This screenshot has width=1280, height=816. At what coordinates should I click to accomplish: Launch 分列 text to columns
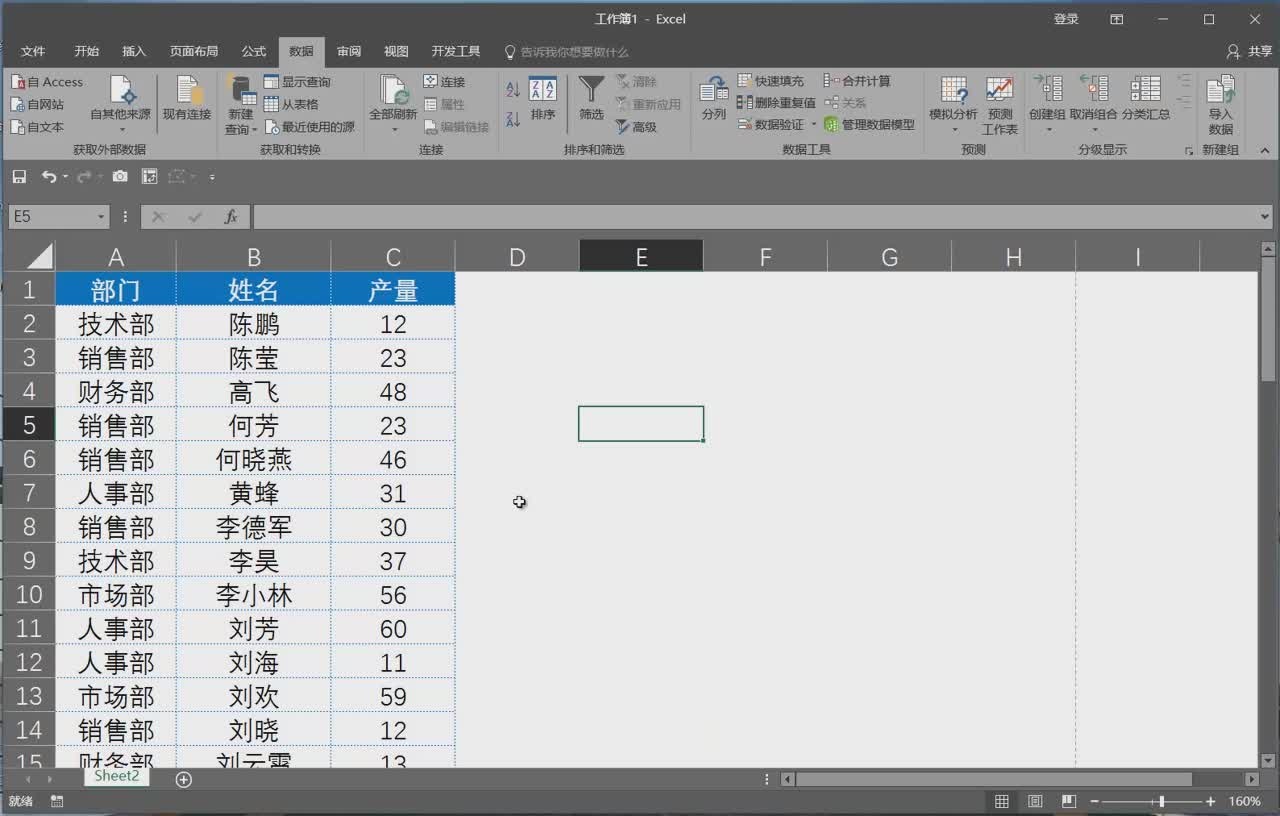[714, 99]
